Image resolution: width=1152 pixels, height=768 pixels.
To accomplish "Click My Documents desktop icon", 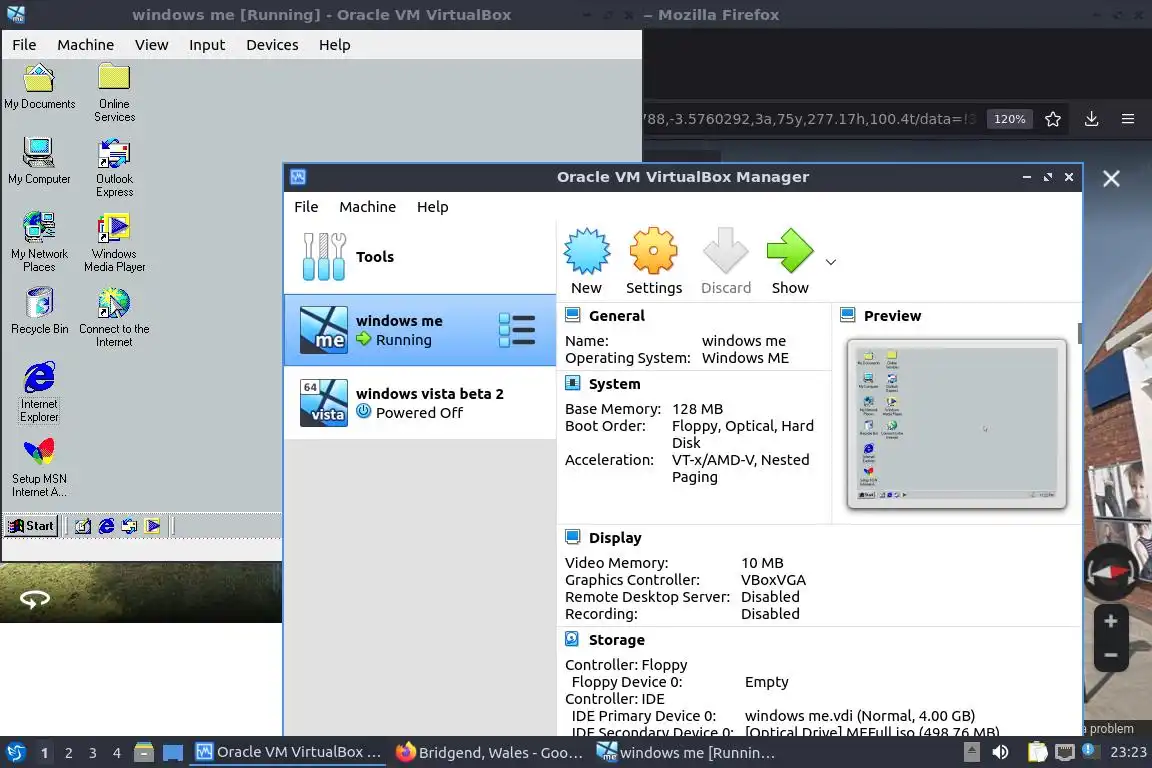I will [x=40, y=87].
